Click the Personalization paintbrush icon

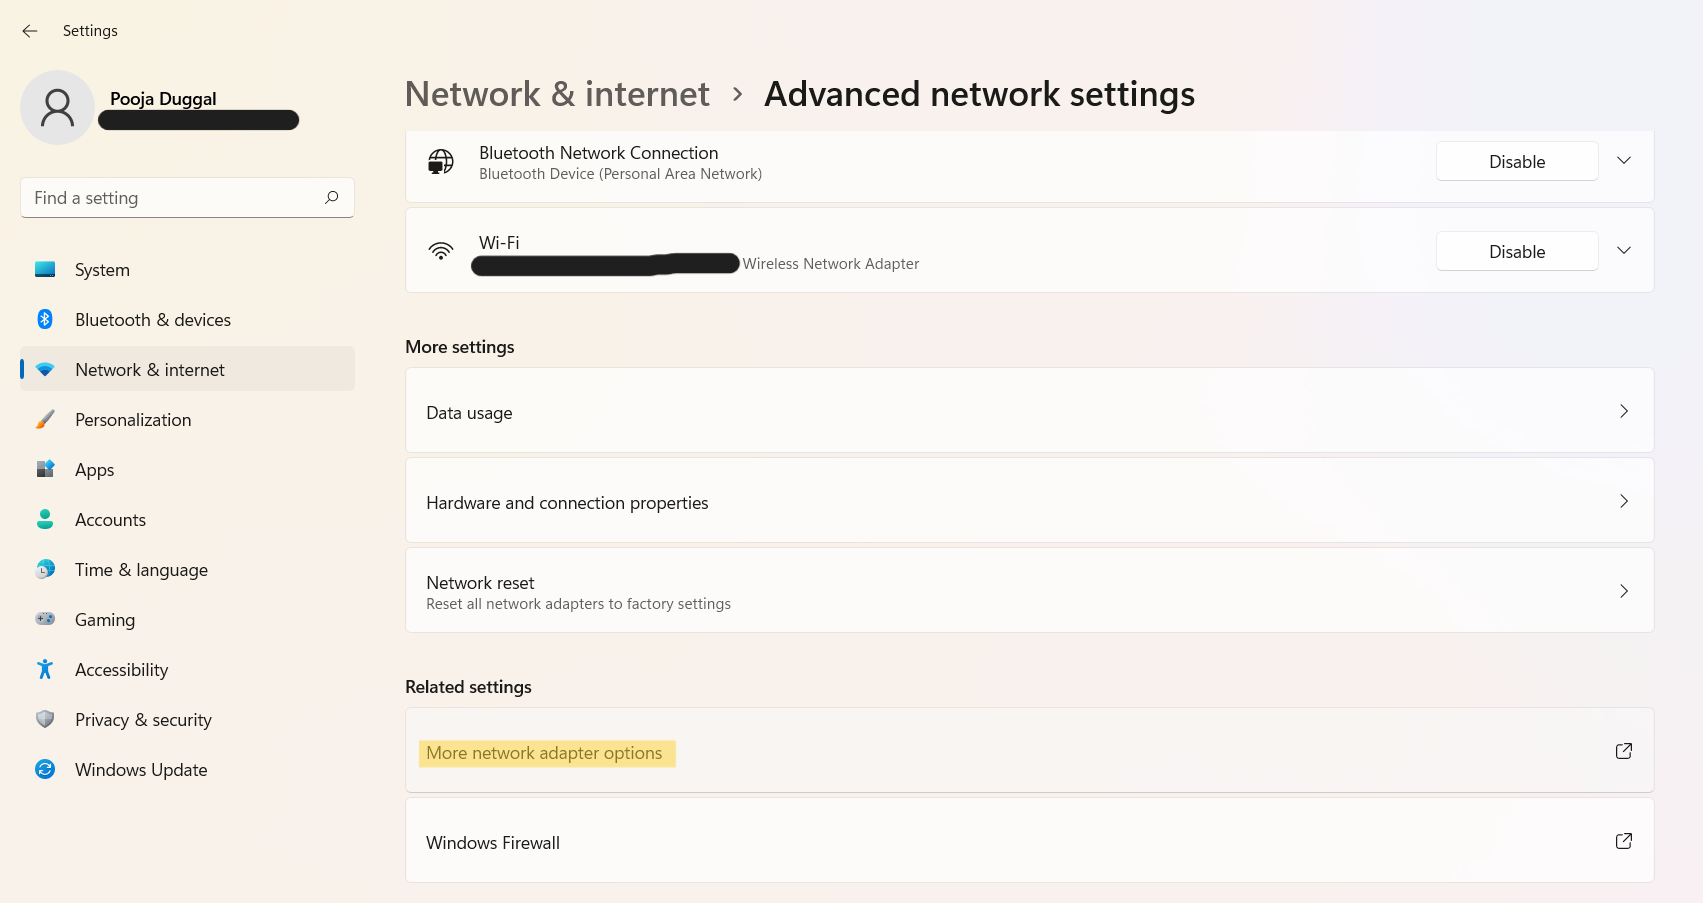tap(45, 419)
